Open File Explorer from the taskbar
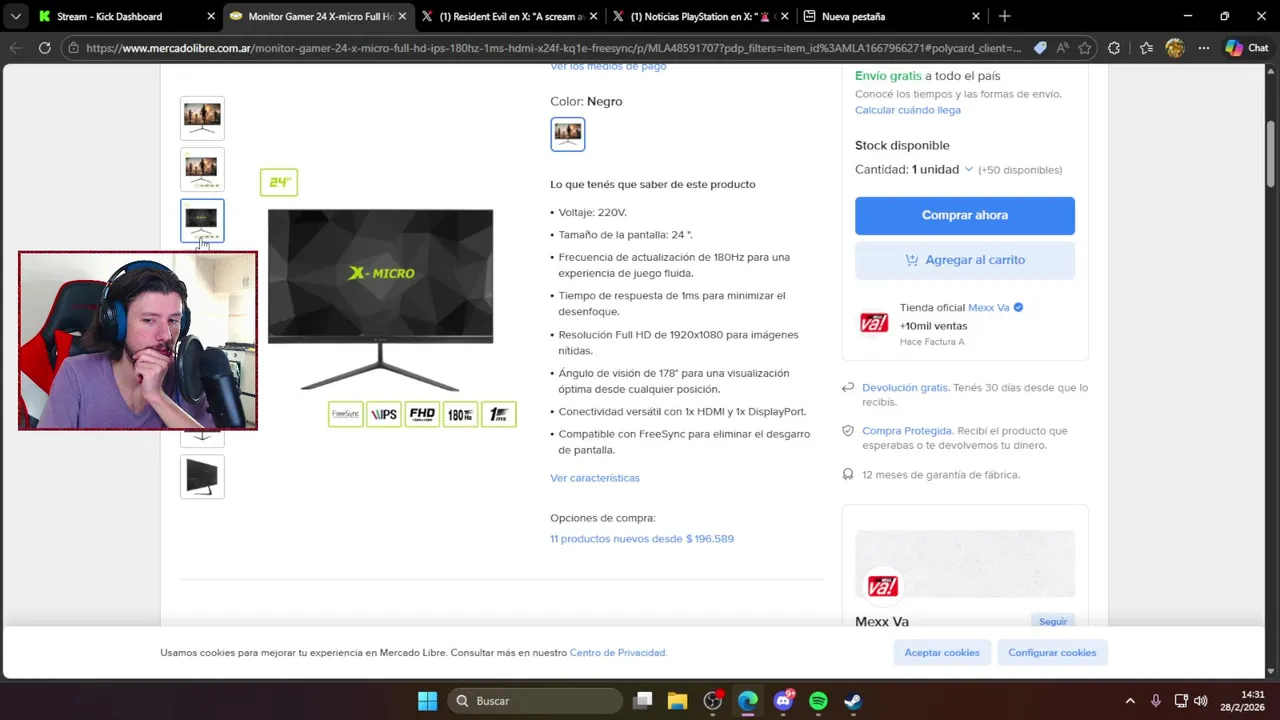Image resolution: width=1280 pixels, height=720 pixels. click(x=677, y=701)
